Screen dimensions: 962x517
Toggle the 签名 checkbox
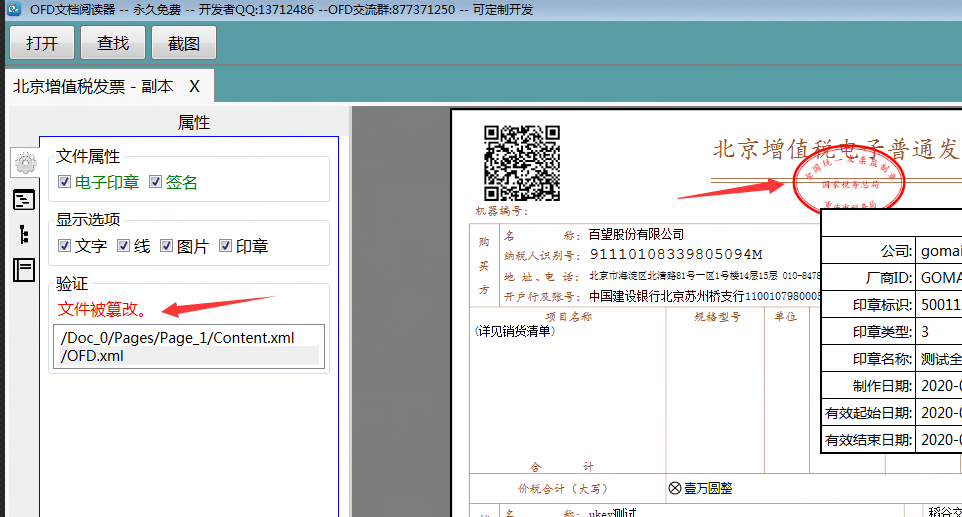155,182
